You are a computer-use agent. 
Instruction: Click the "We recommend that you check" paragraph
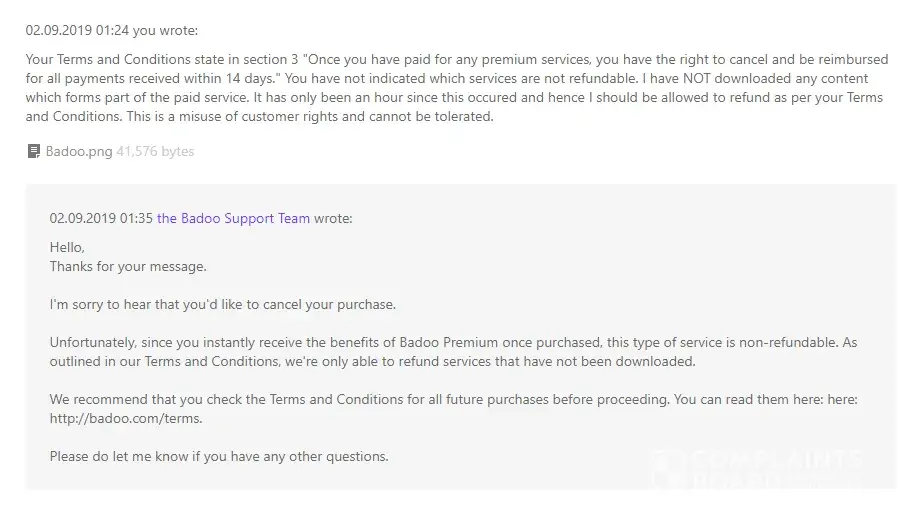coord(453,408)
